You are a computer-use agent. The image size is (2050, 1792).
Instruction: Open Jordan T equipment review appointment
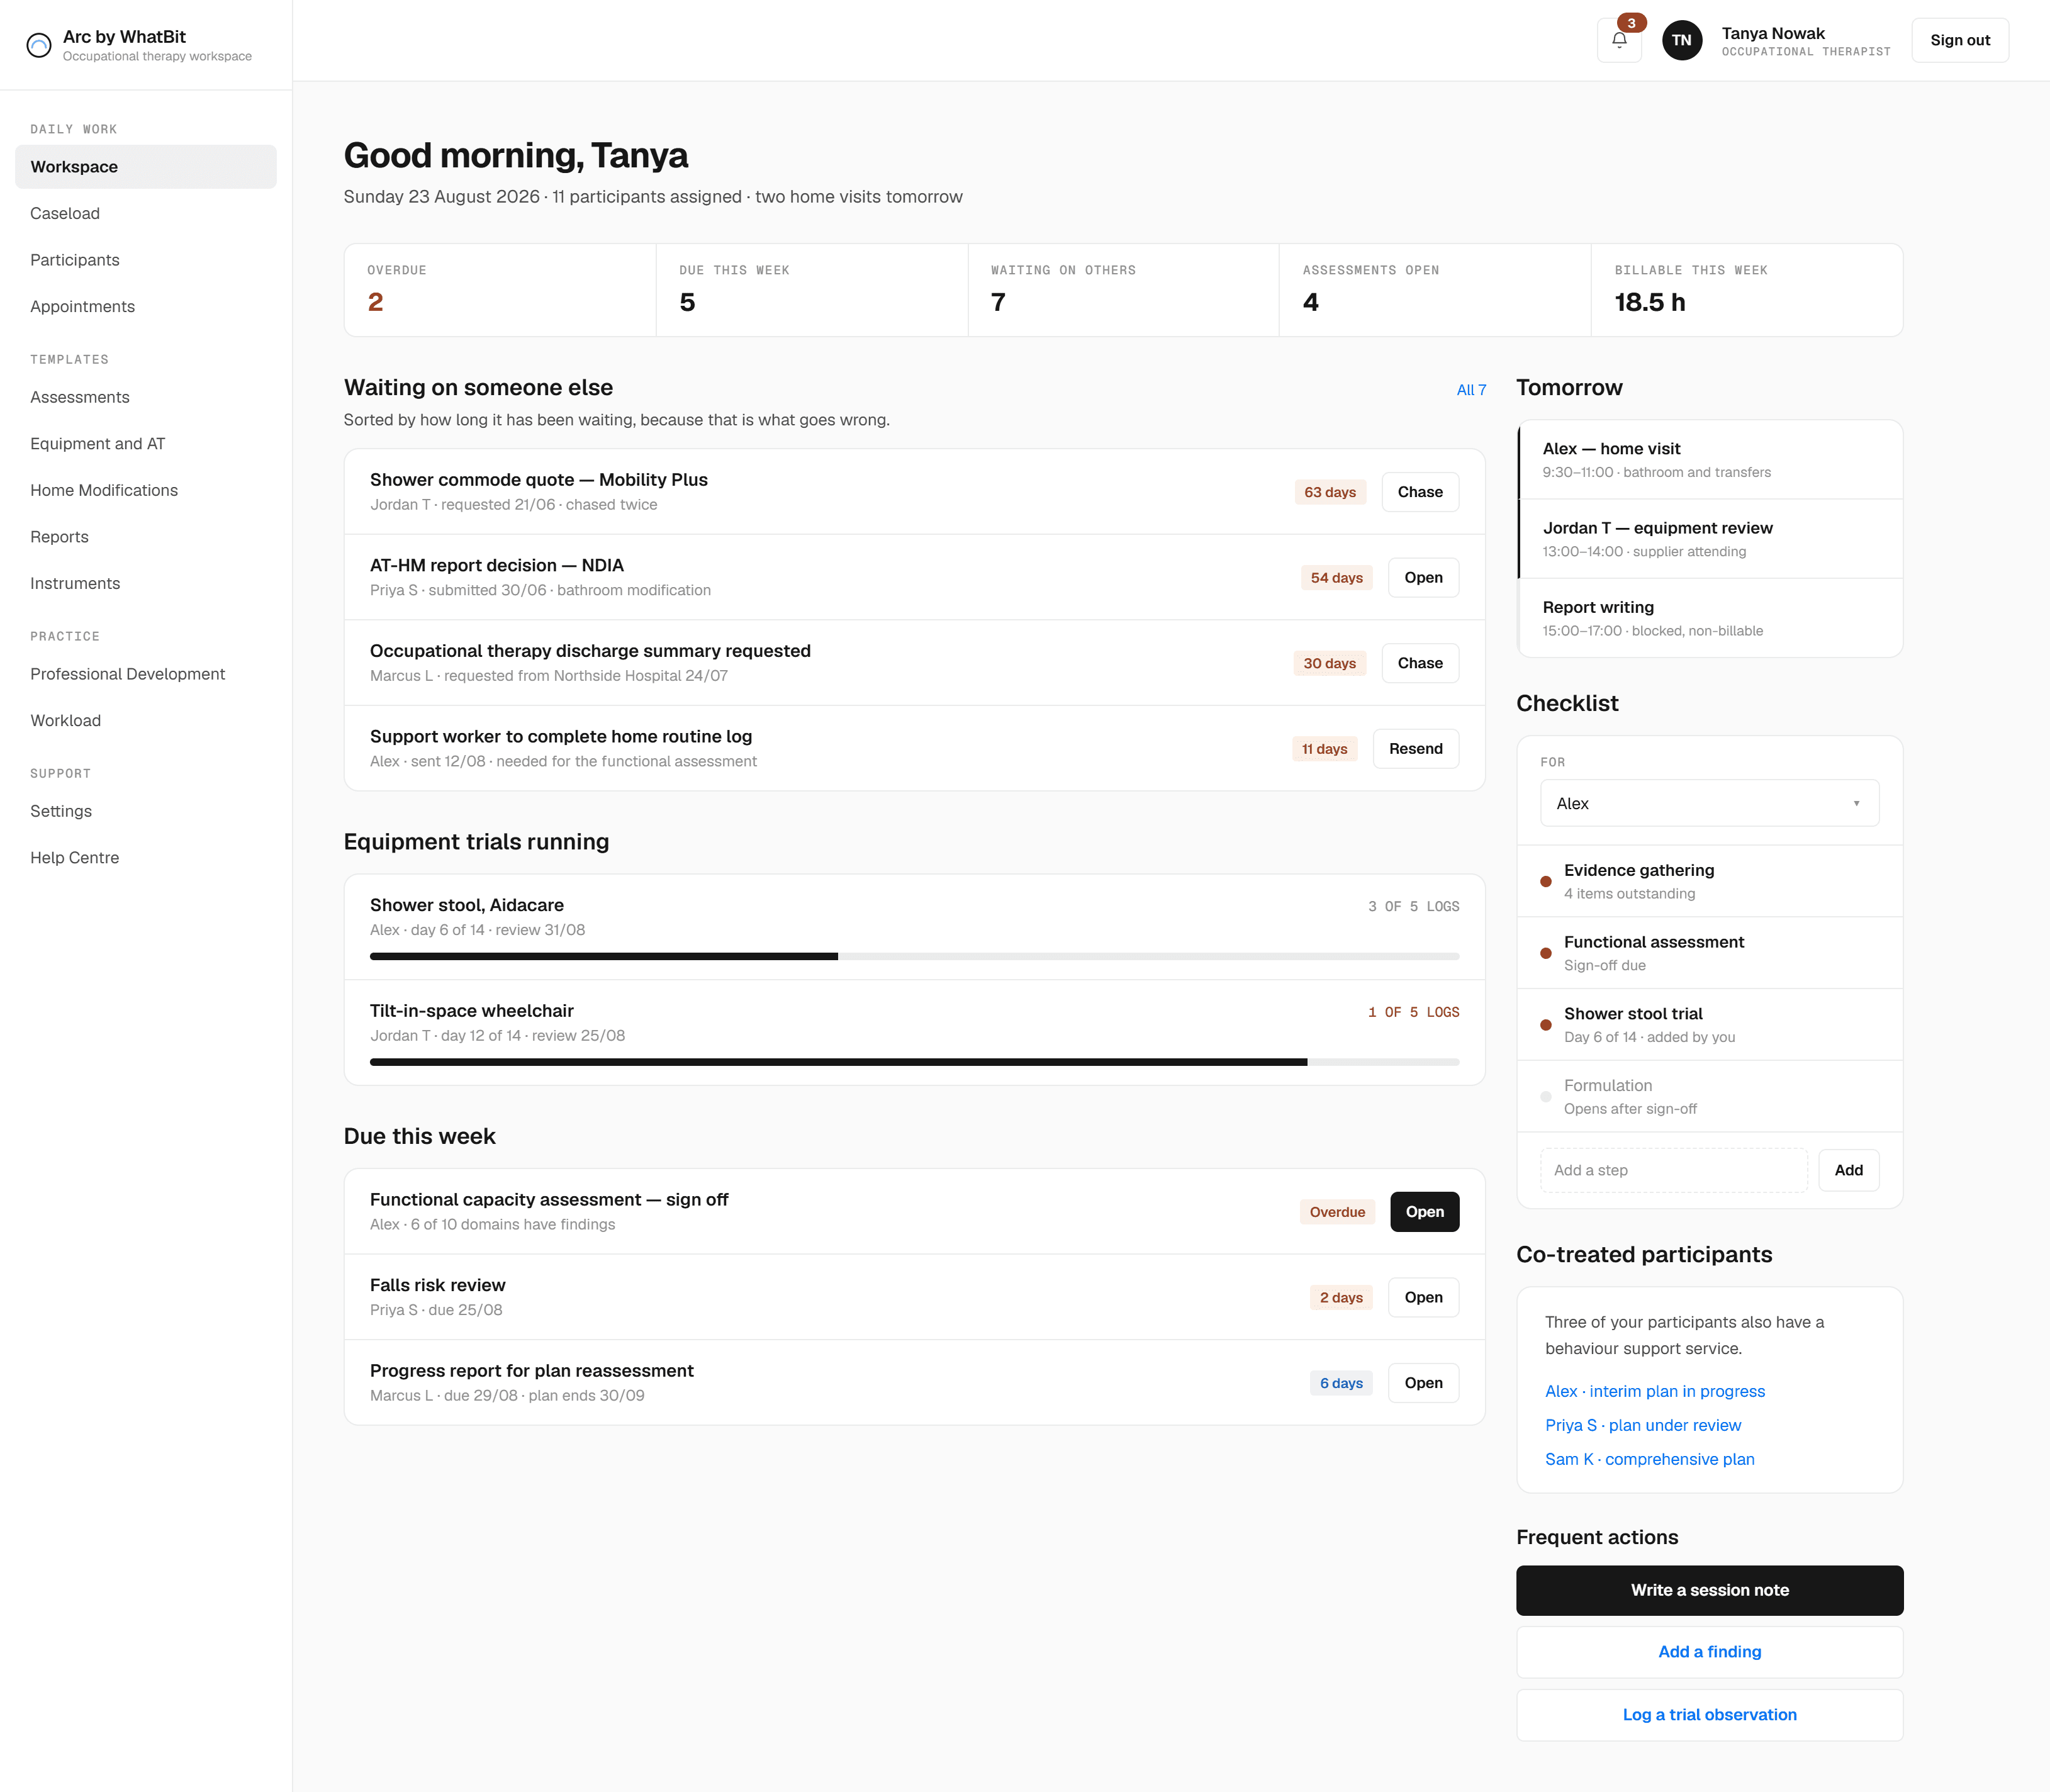pos(1710,539)
